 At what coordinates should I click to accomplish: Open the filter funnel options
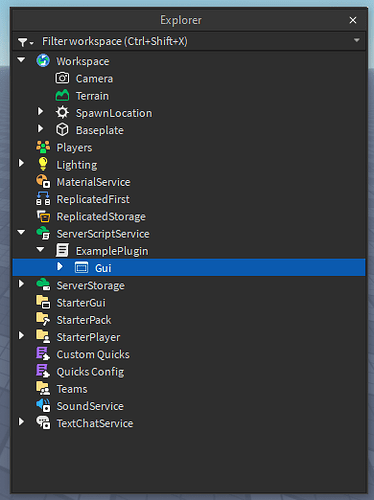25,42
